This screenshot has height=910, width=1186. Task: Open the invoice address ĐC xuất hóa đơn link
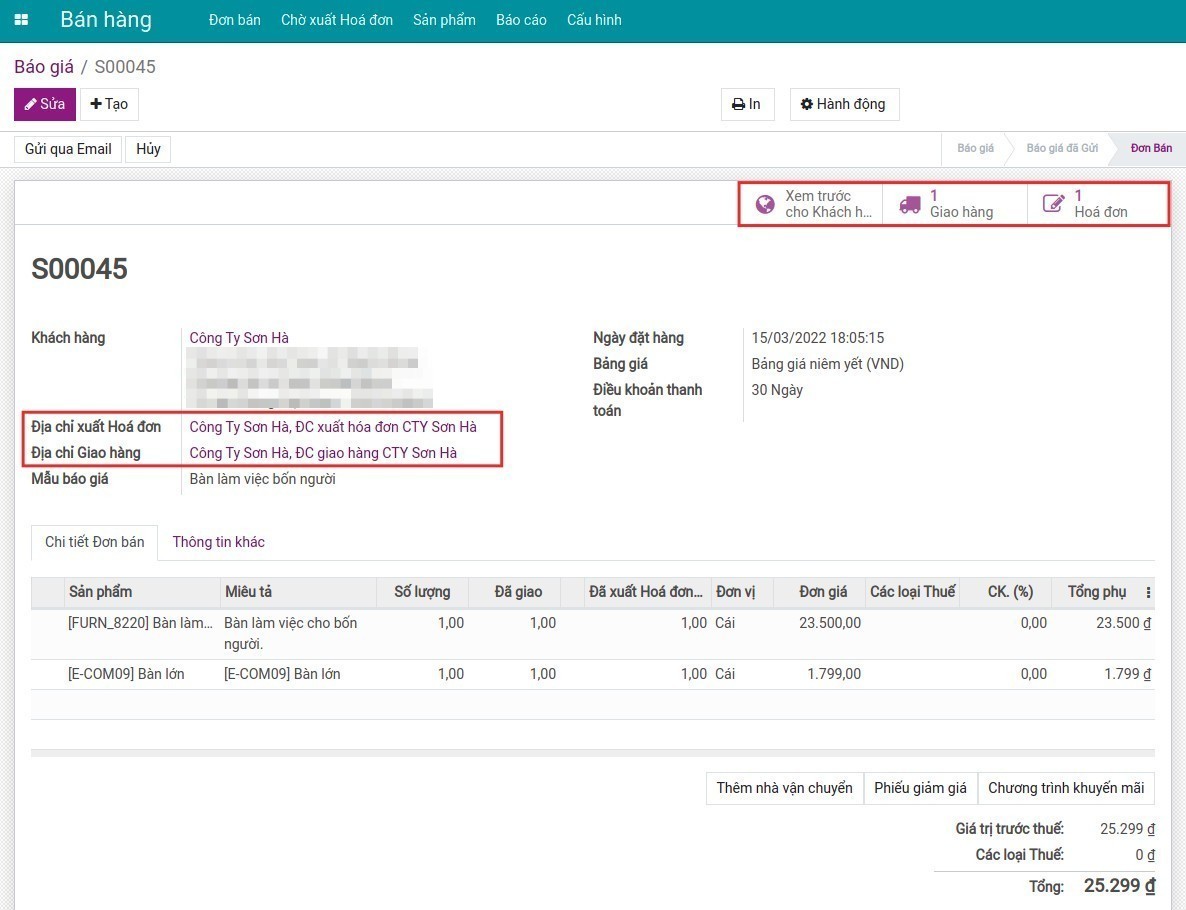coord(333,427)
